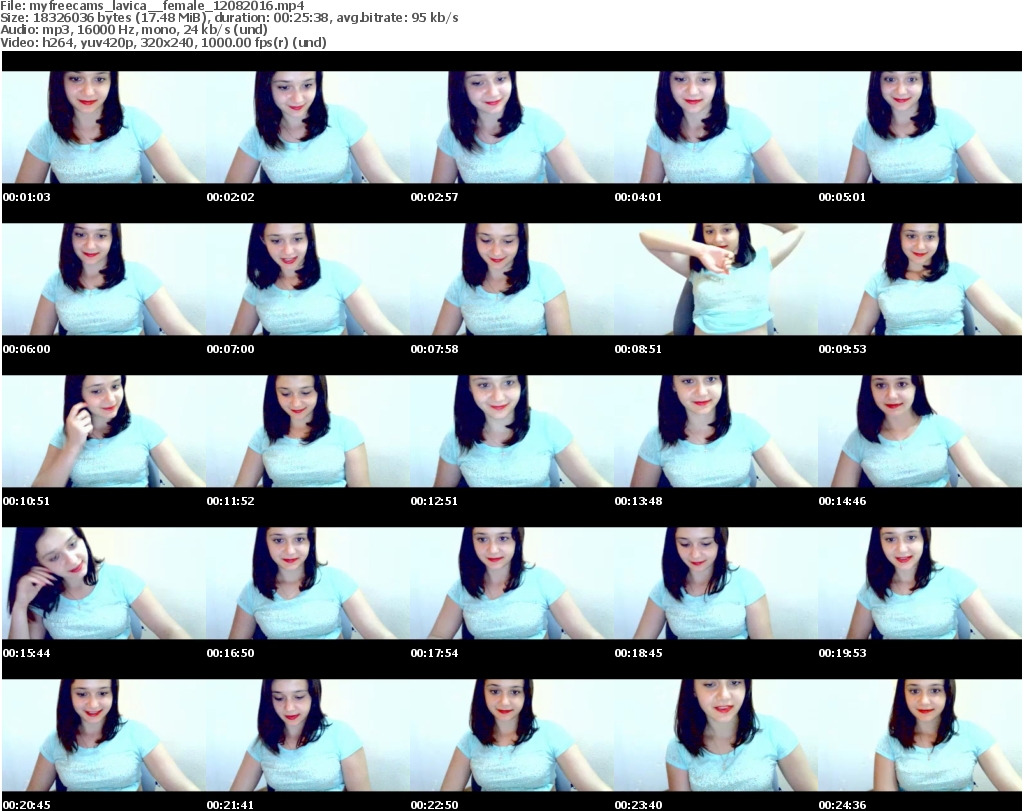The height and width of the screenshot is (811, 1024).
Task: Select the thumbnail frame at 00:01:03
Action: click(104, 127)
